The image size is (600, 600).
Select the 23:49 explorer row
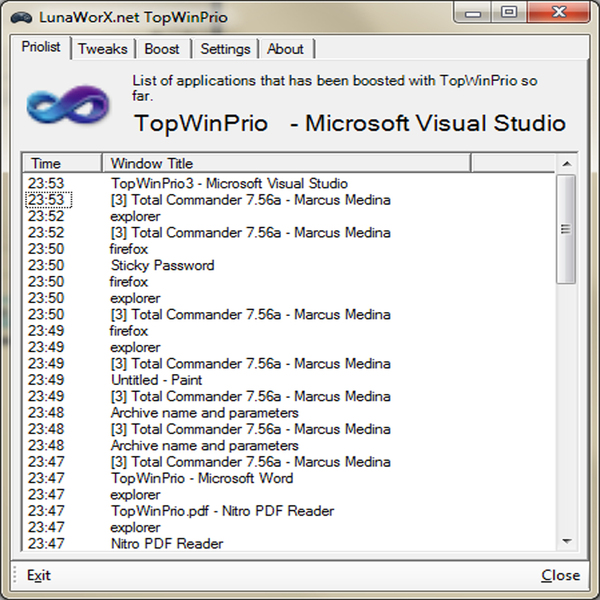point(289,347)
